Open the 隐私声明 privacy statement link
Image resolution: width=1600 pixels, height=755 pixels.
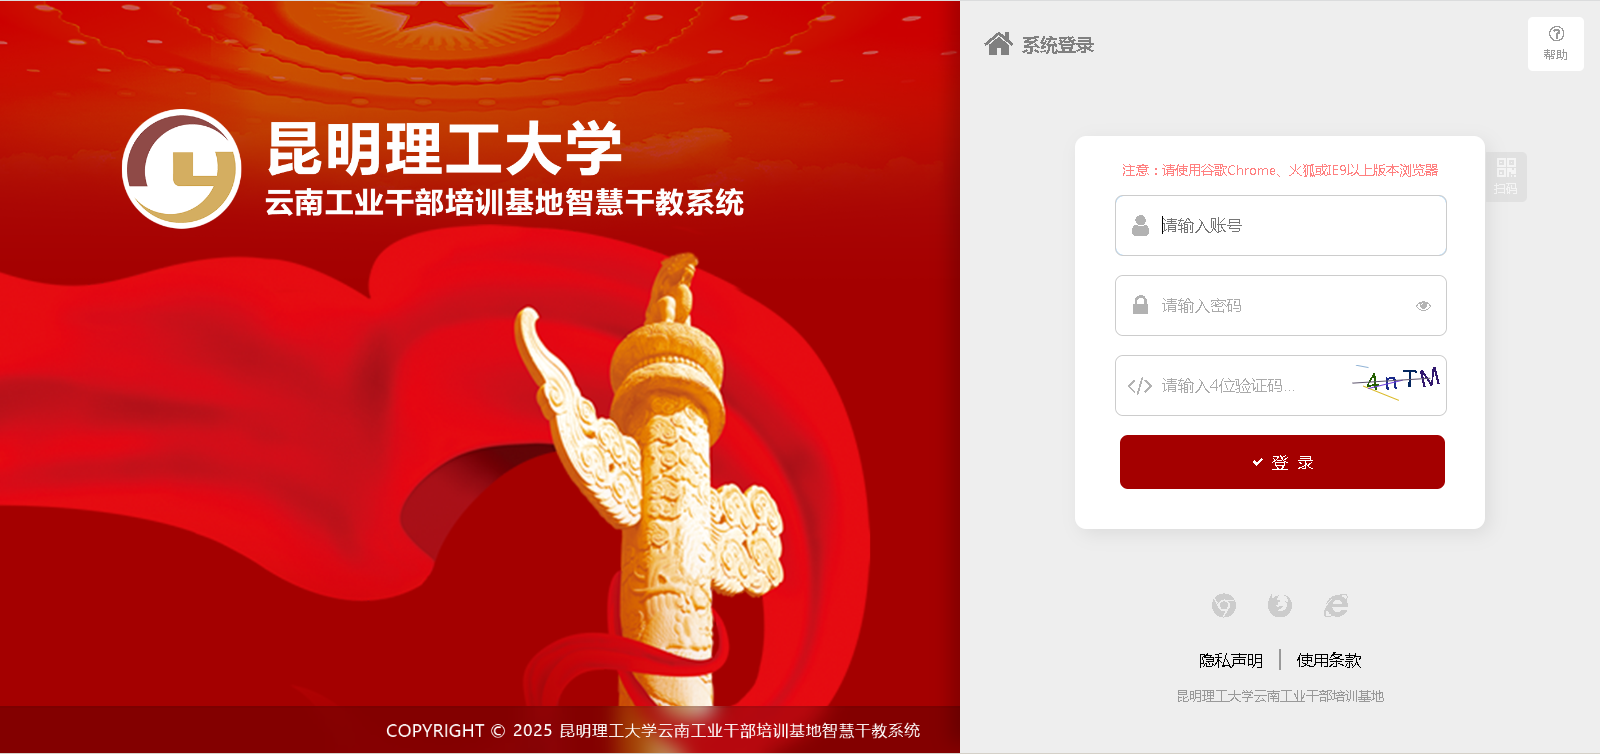pos(1231,660)
